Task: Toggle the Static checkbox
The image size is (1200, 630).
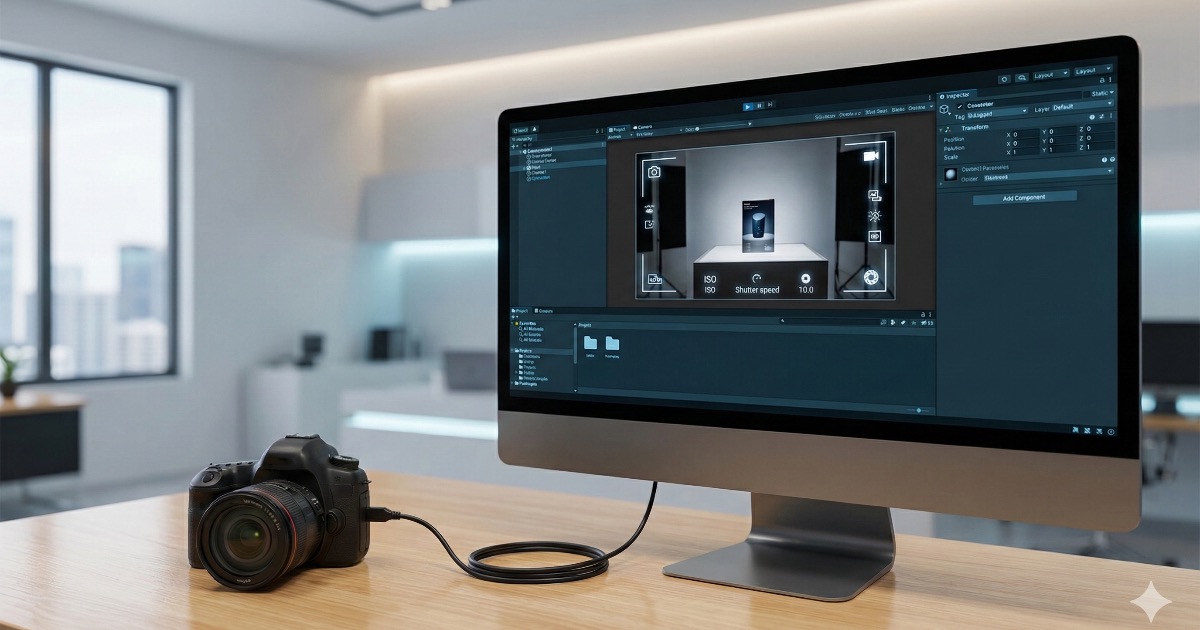Action: click(x=1086, y=94)
